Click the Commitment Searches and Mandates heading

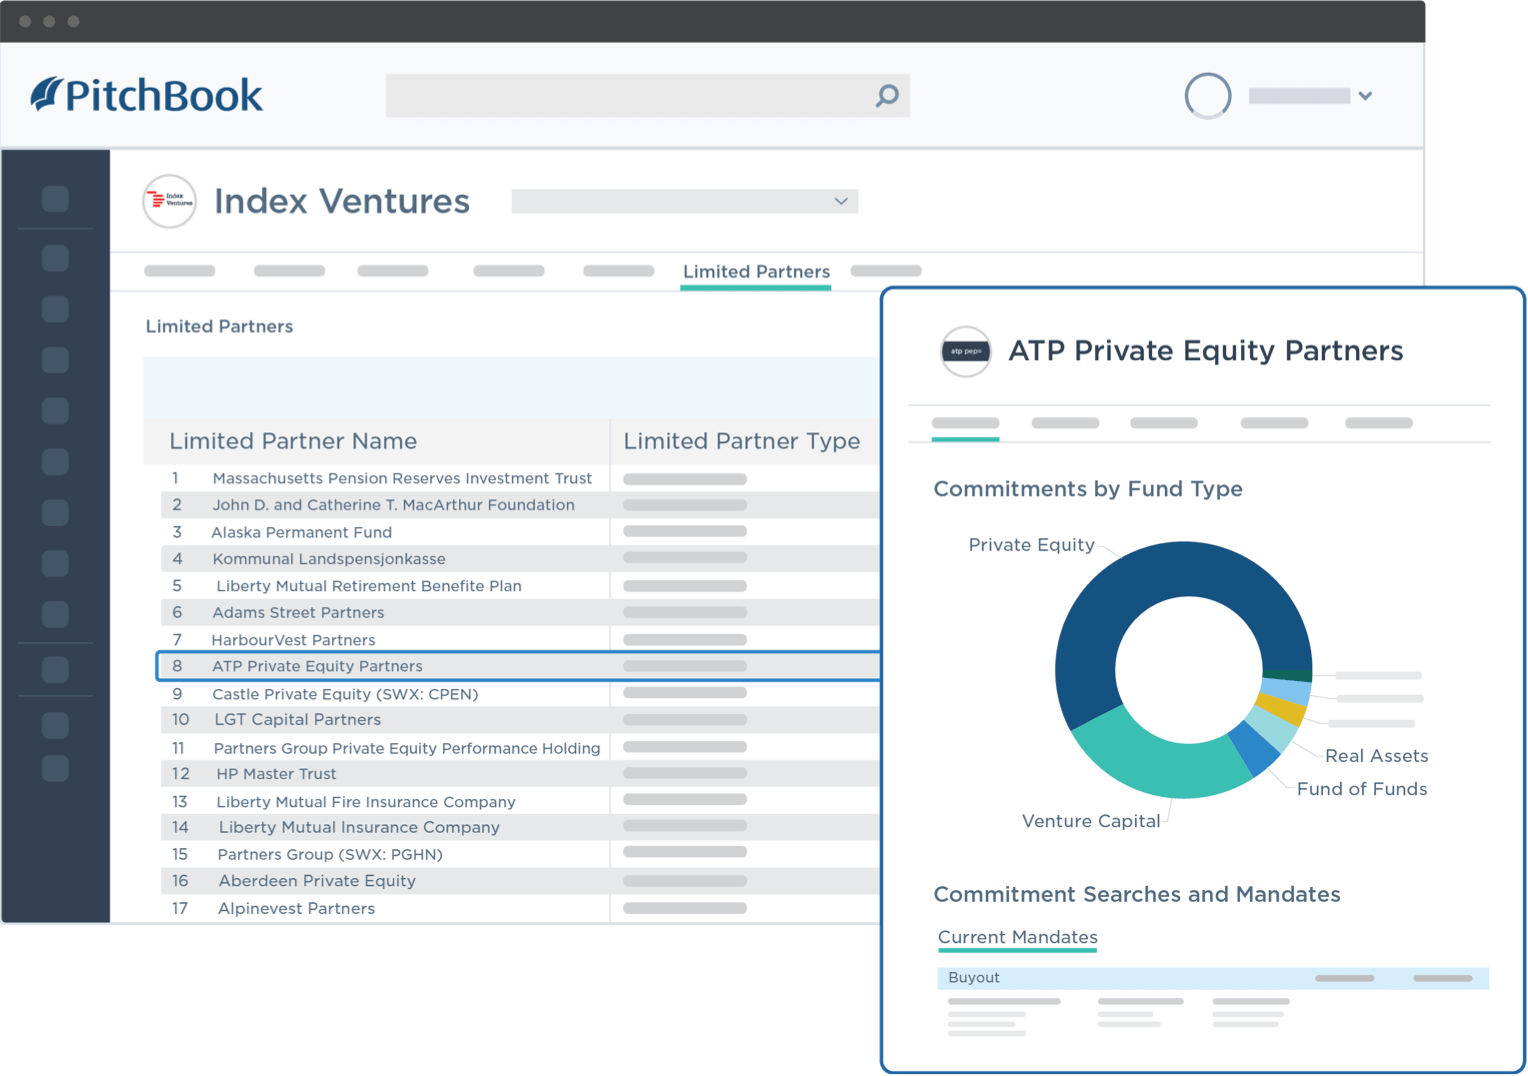point(1137,894)
